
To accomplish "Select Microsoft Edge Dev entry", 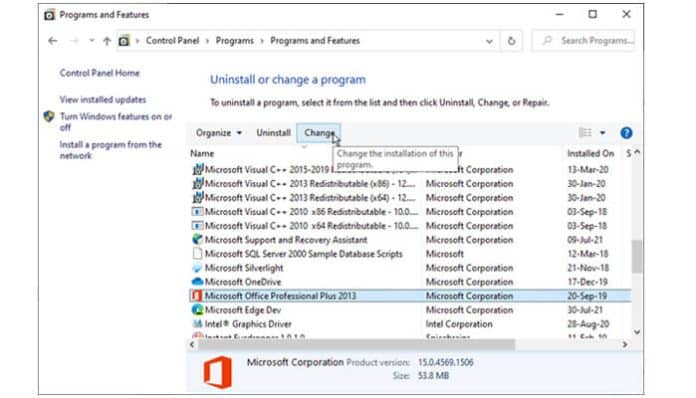I will coord(409,310).
